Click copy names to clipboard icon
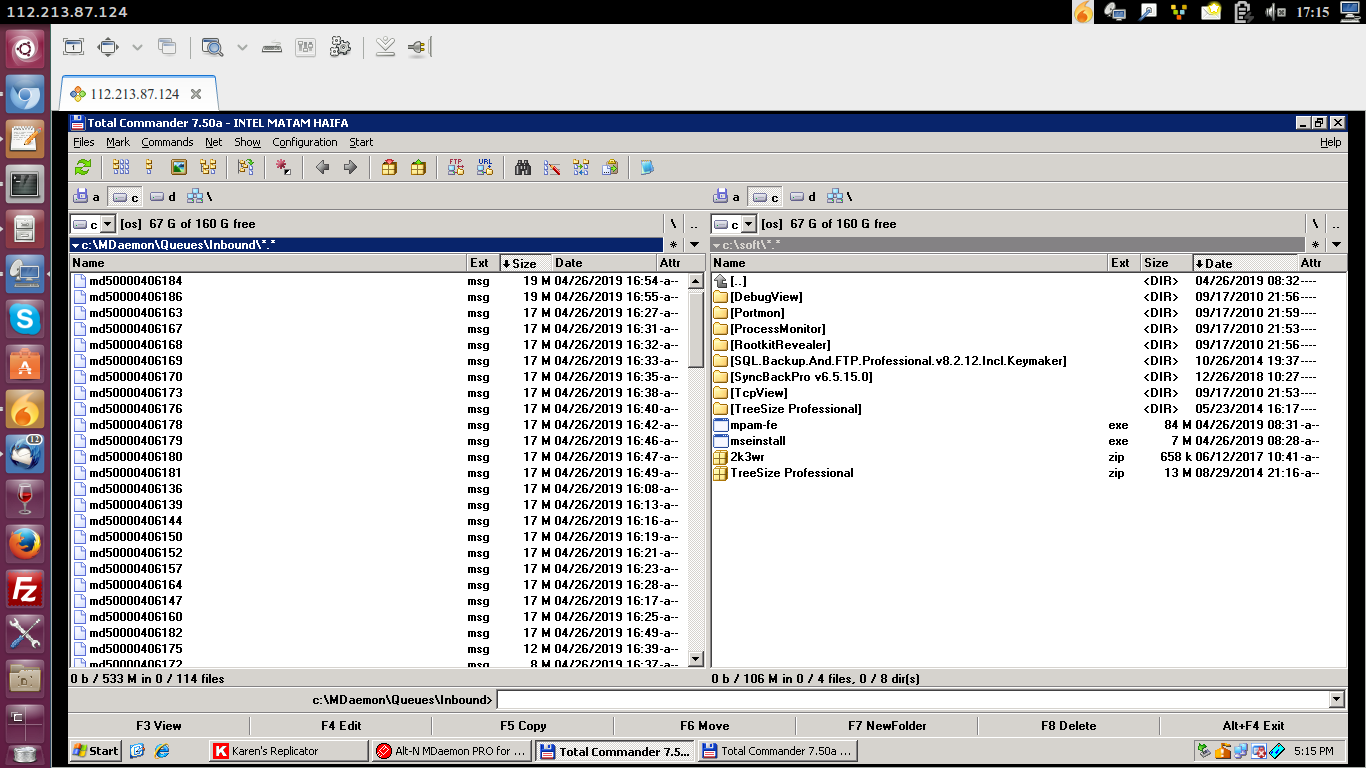 [x=610, y=167]
